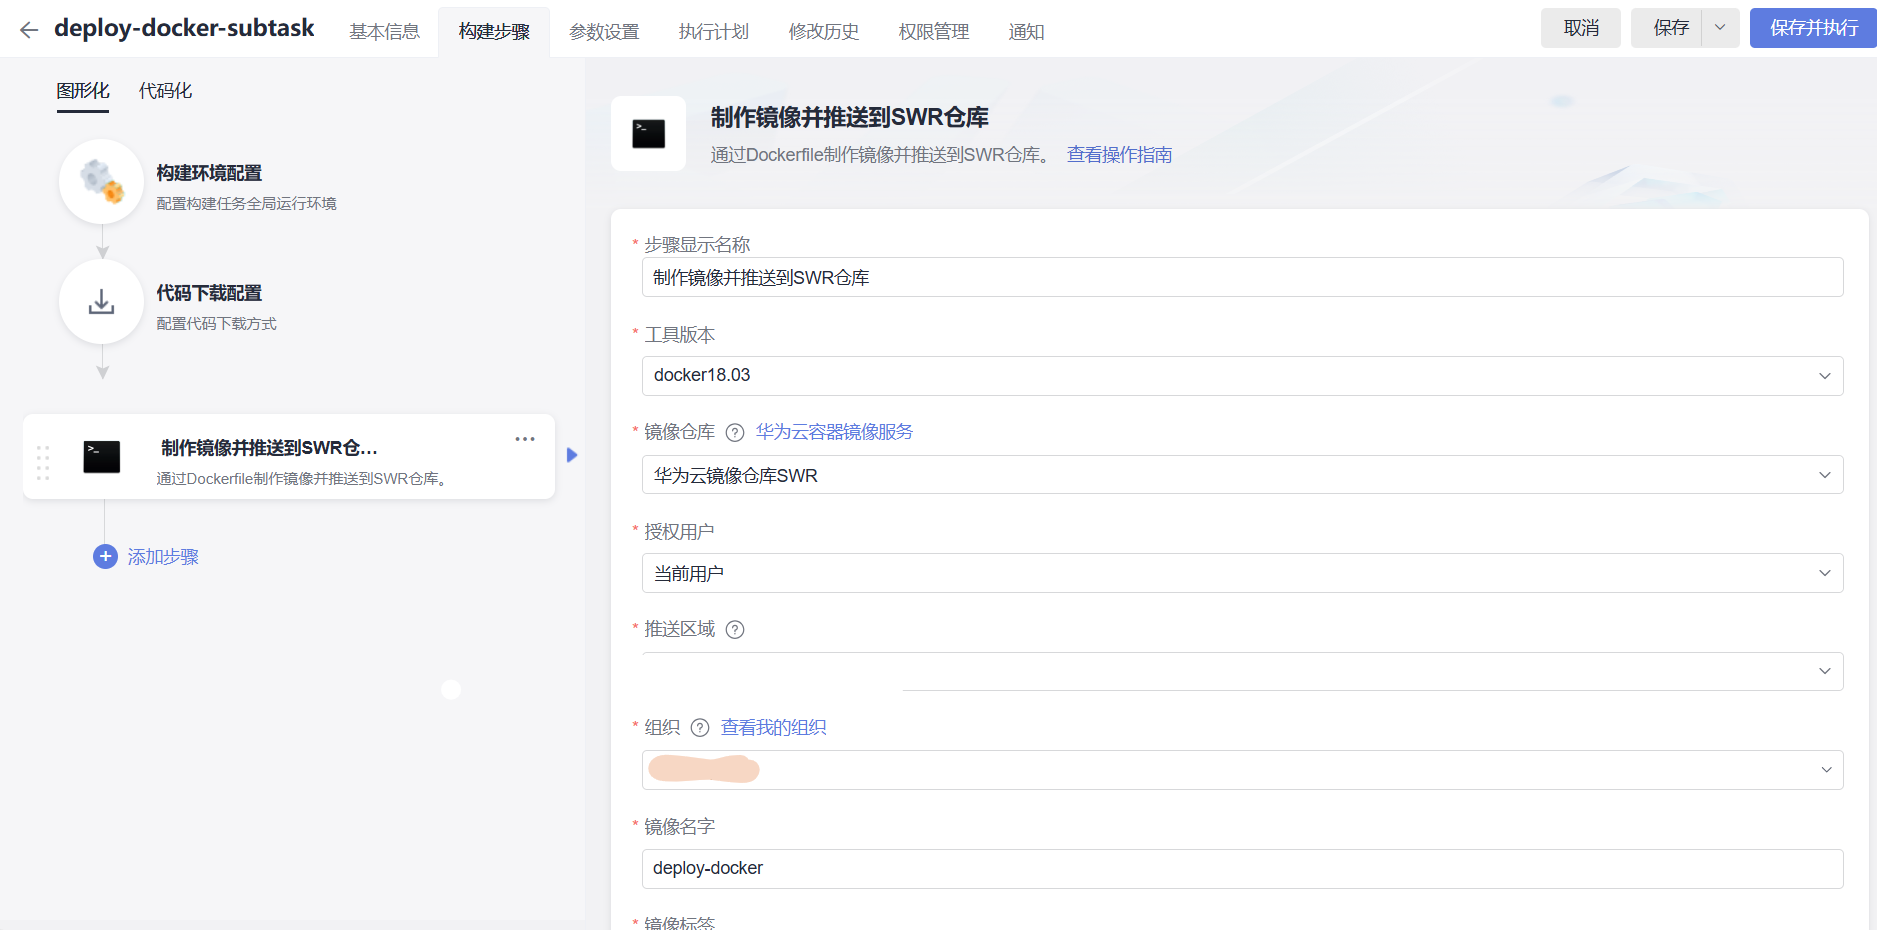The image size is (1877, 930).
Task: Open the 通知 tab
Action: [x=1026, y=32]
